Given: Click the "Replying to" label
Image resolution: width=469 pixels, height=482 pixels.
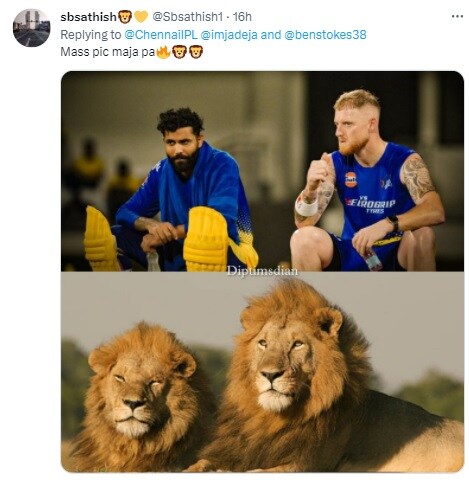Looking at the screenshot, I should (91, 35).
